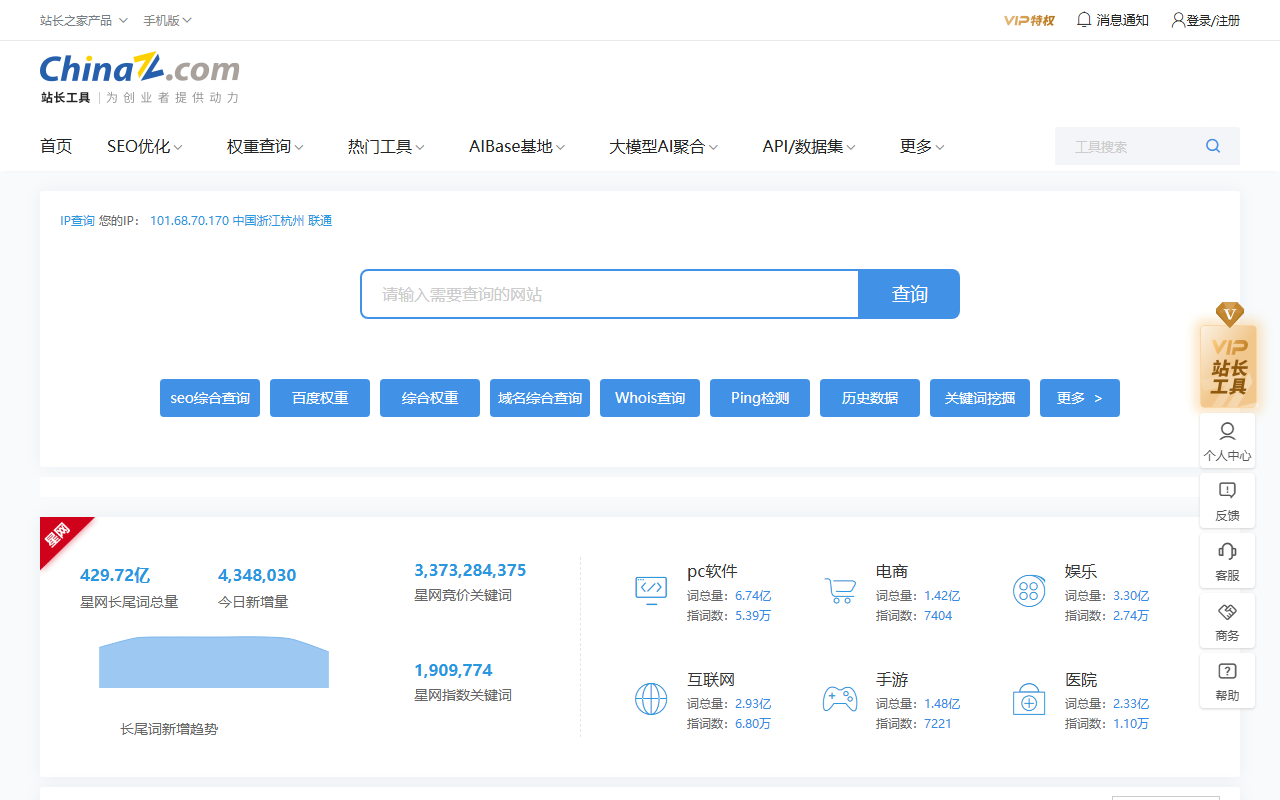Click 更多 > tools button

[1080, 398]
